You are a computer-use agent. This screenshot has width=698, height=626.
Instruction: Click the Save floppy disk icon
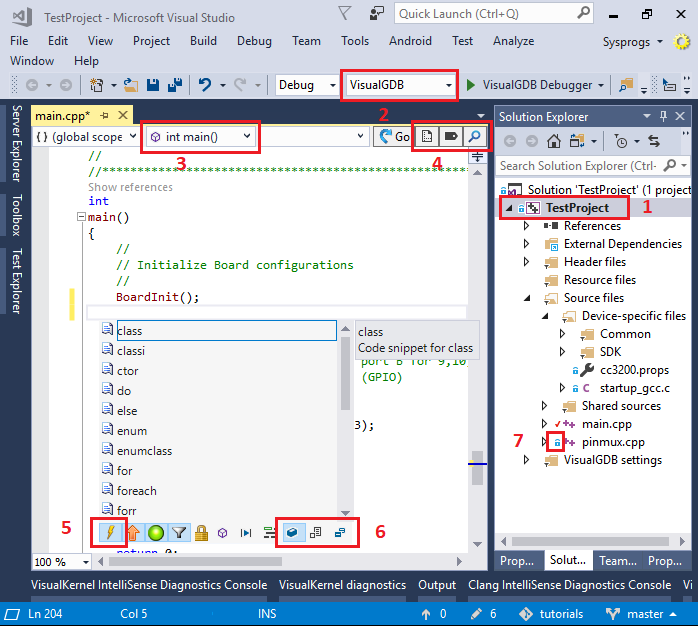coord(153,85)
